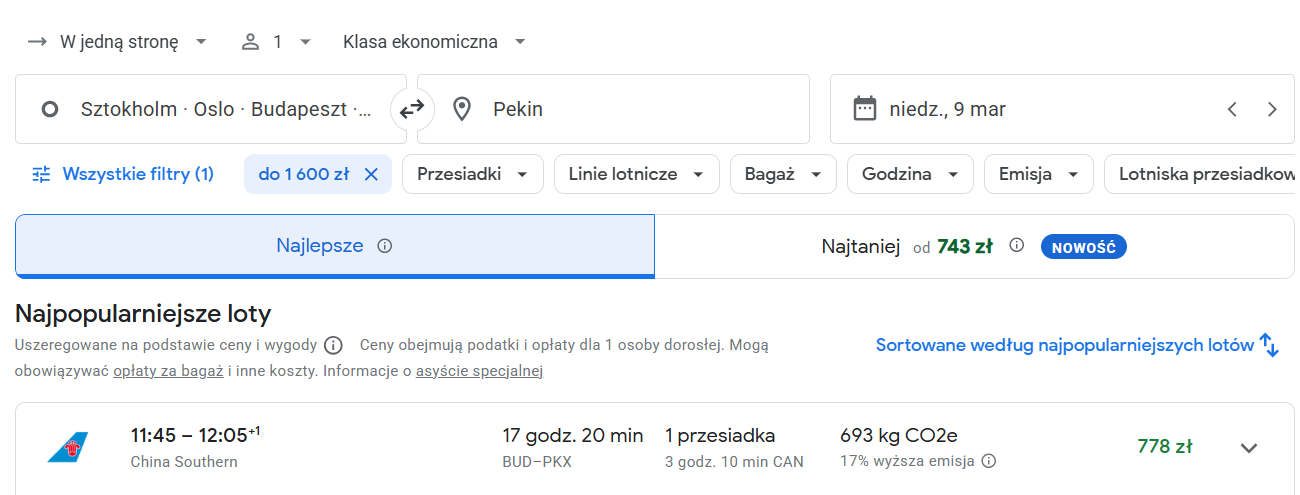This screenshot has width=1300, height=495.
Task: Click the 'Najpopularniejsze loty' heading
Action: [143, 314]
